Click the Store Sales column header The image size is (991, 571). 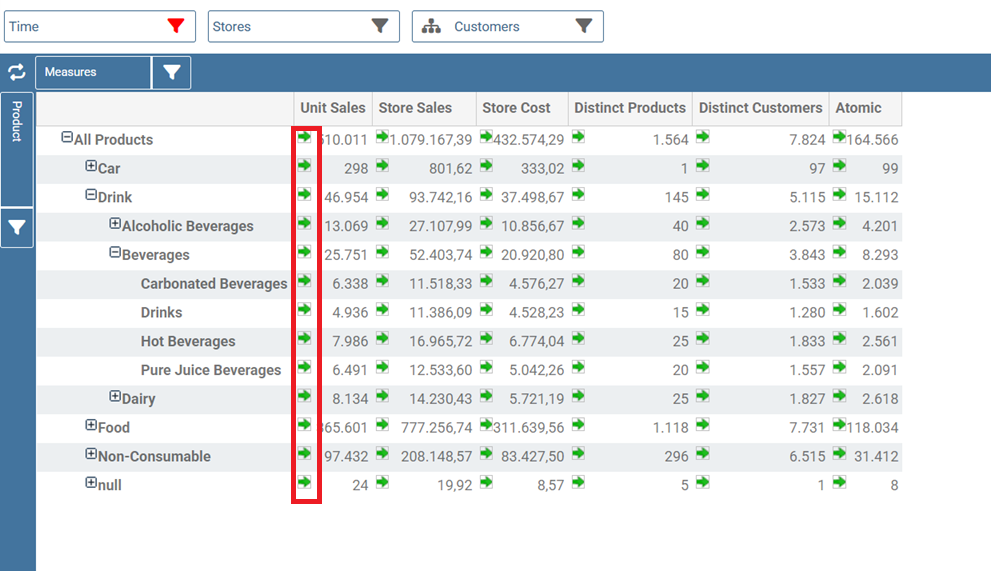(x=415, y=108)
